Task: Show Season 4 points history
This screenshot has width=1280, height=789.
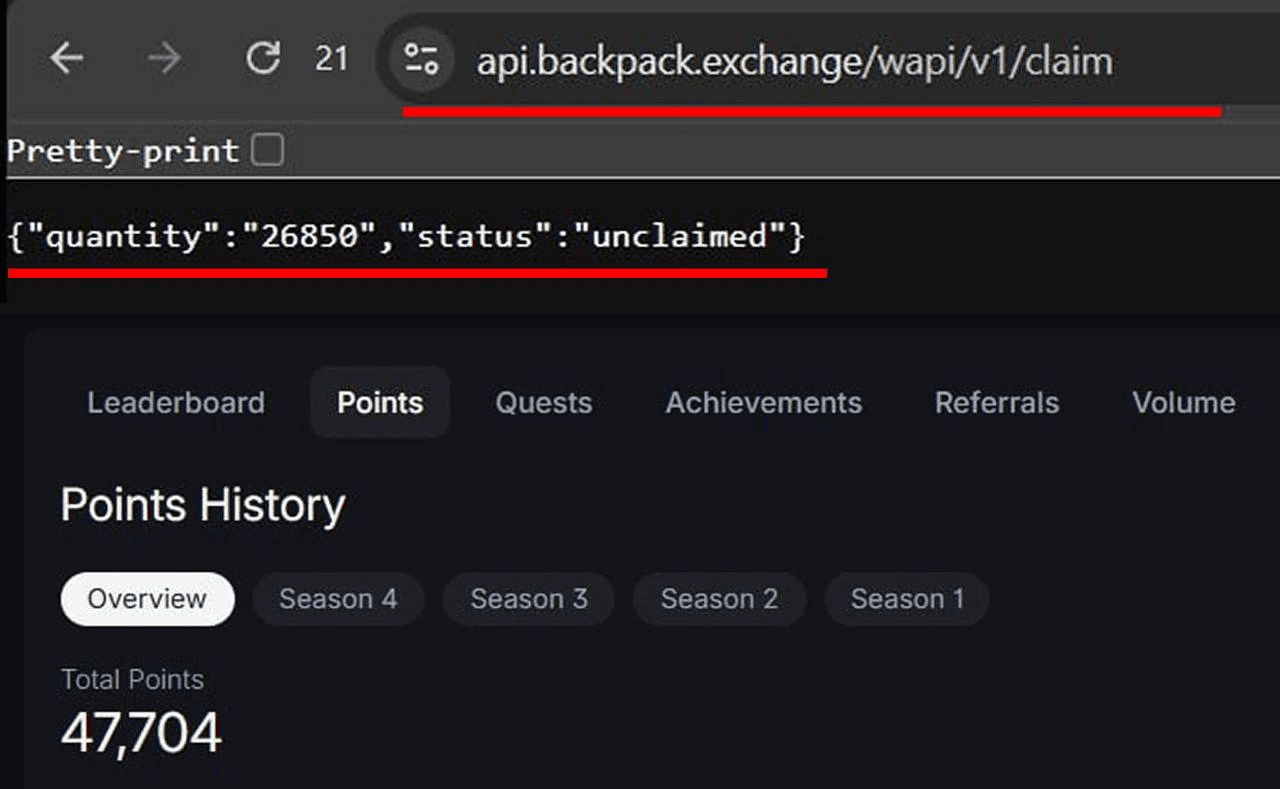Action: click(x=338, y=599)
